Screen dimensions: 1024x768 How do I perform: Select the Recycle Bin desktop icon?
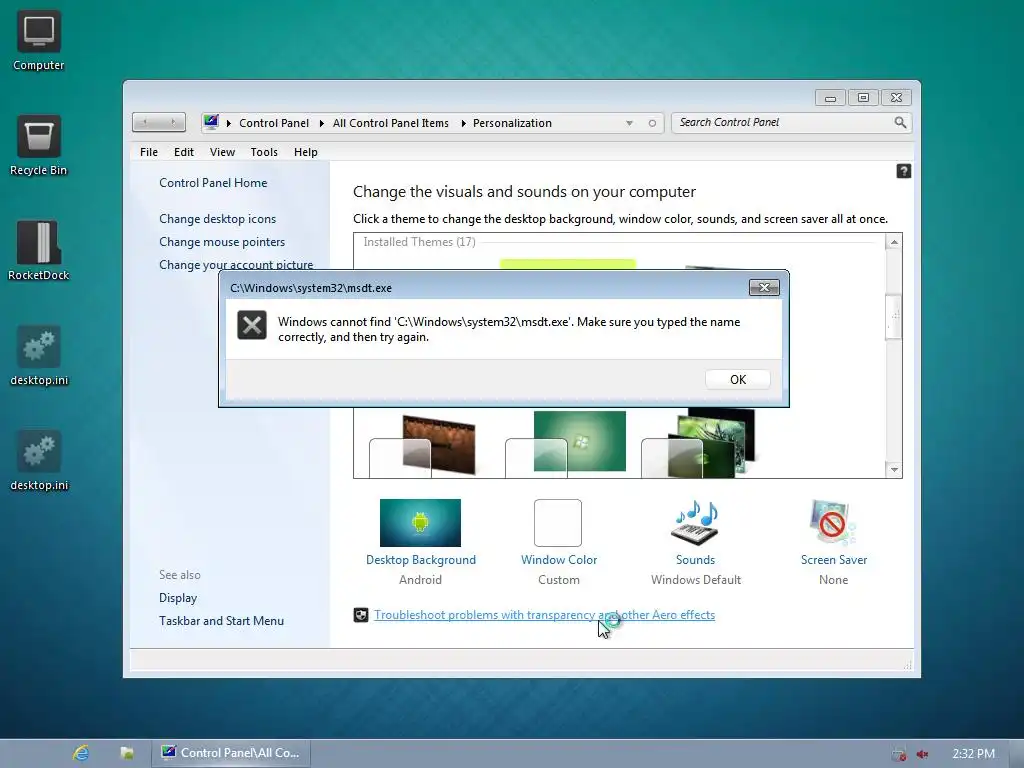pos(39,146)
